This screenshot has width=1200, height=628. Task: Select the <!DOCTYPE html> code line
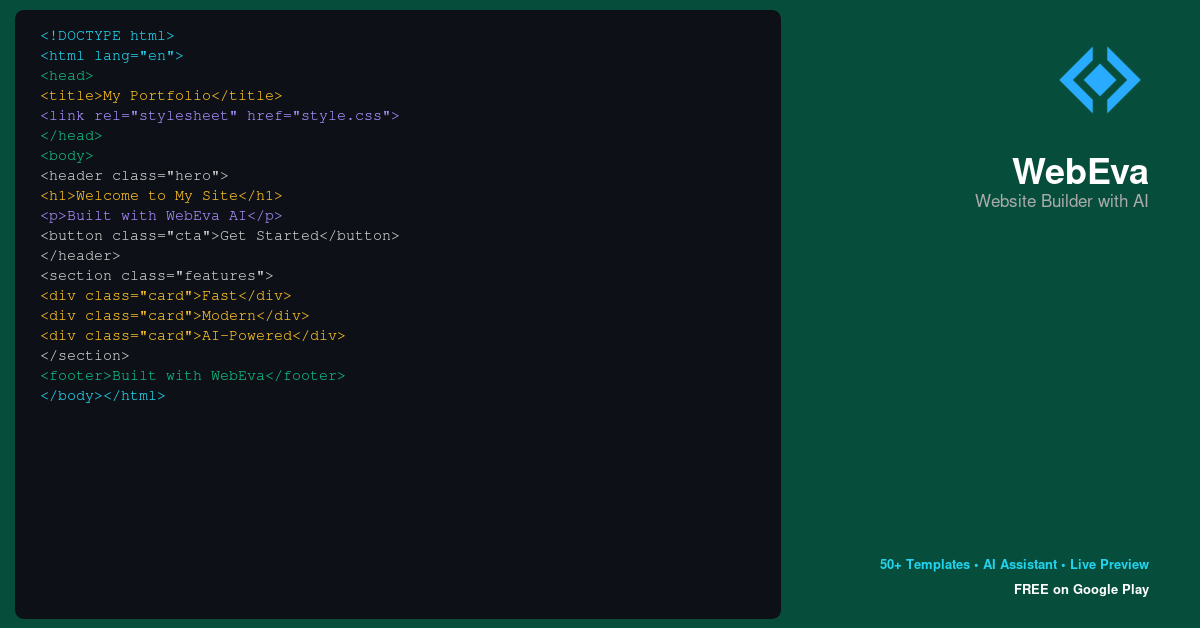[x=107, y=36]
